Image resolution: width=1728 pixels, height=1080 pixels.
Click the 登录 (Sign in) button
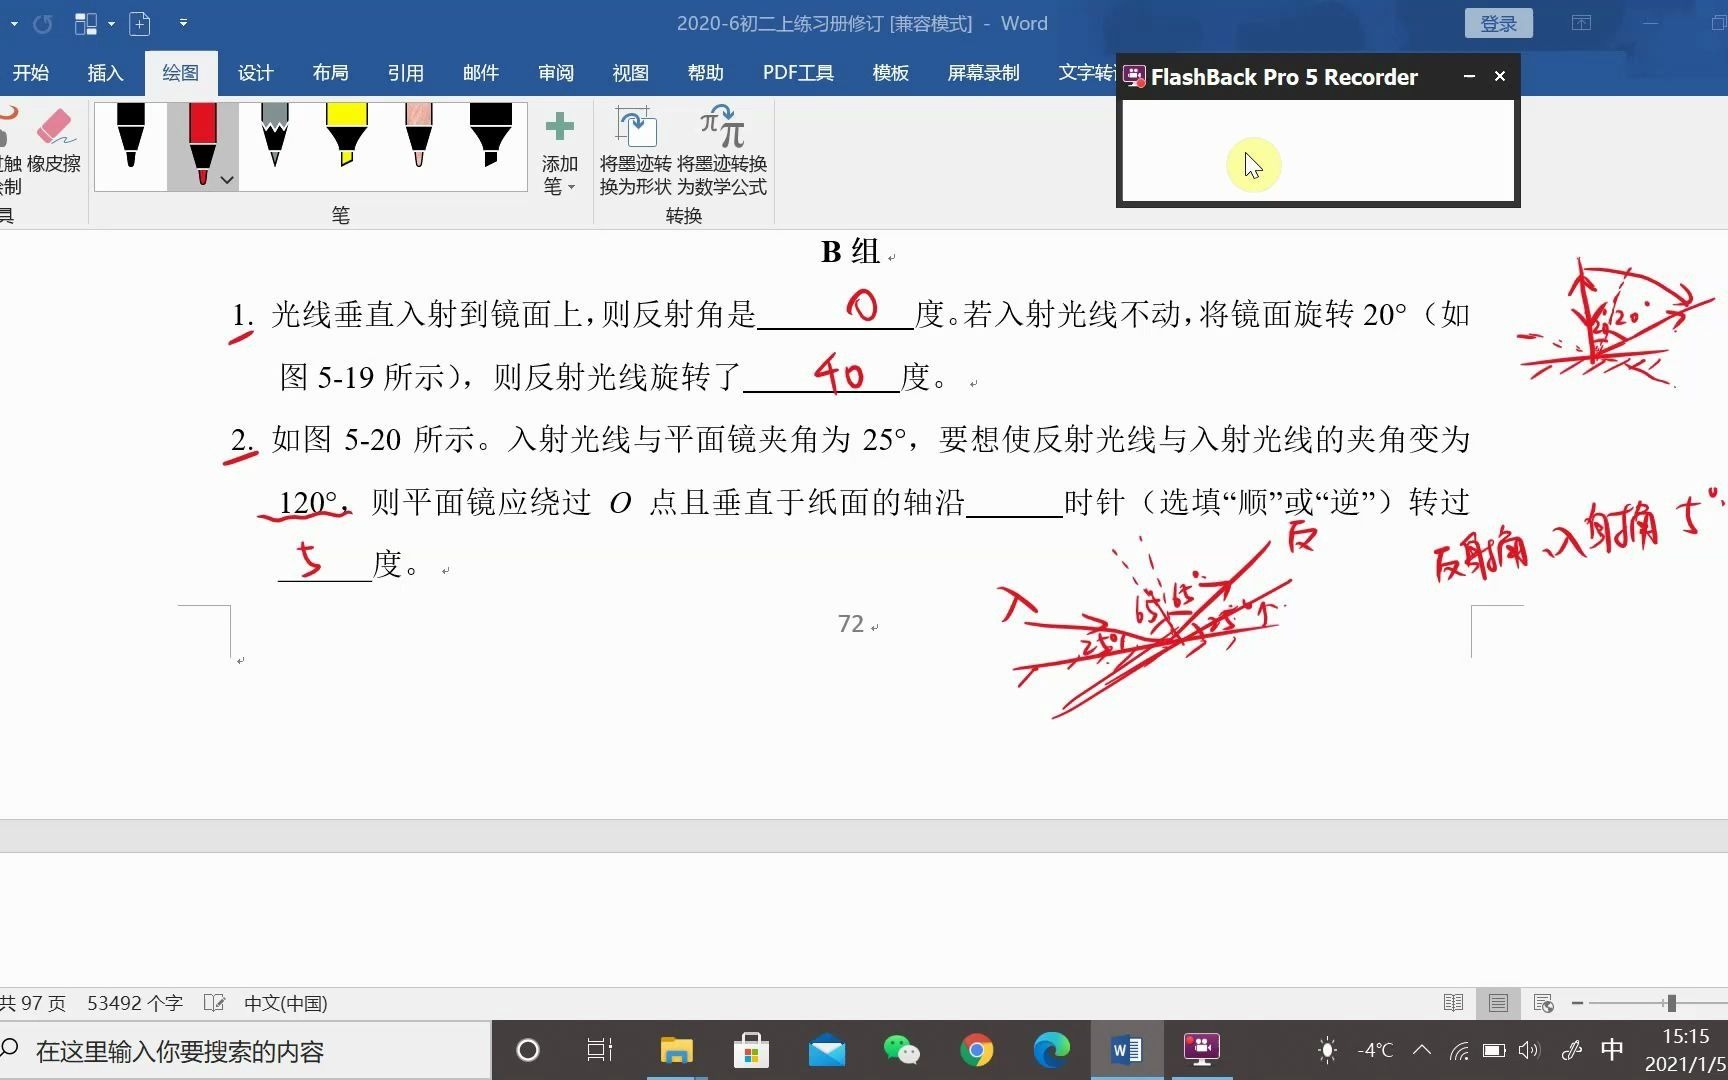click(x=1498, y=23)
